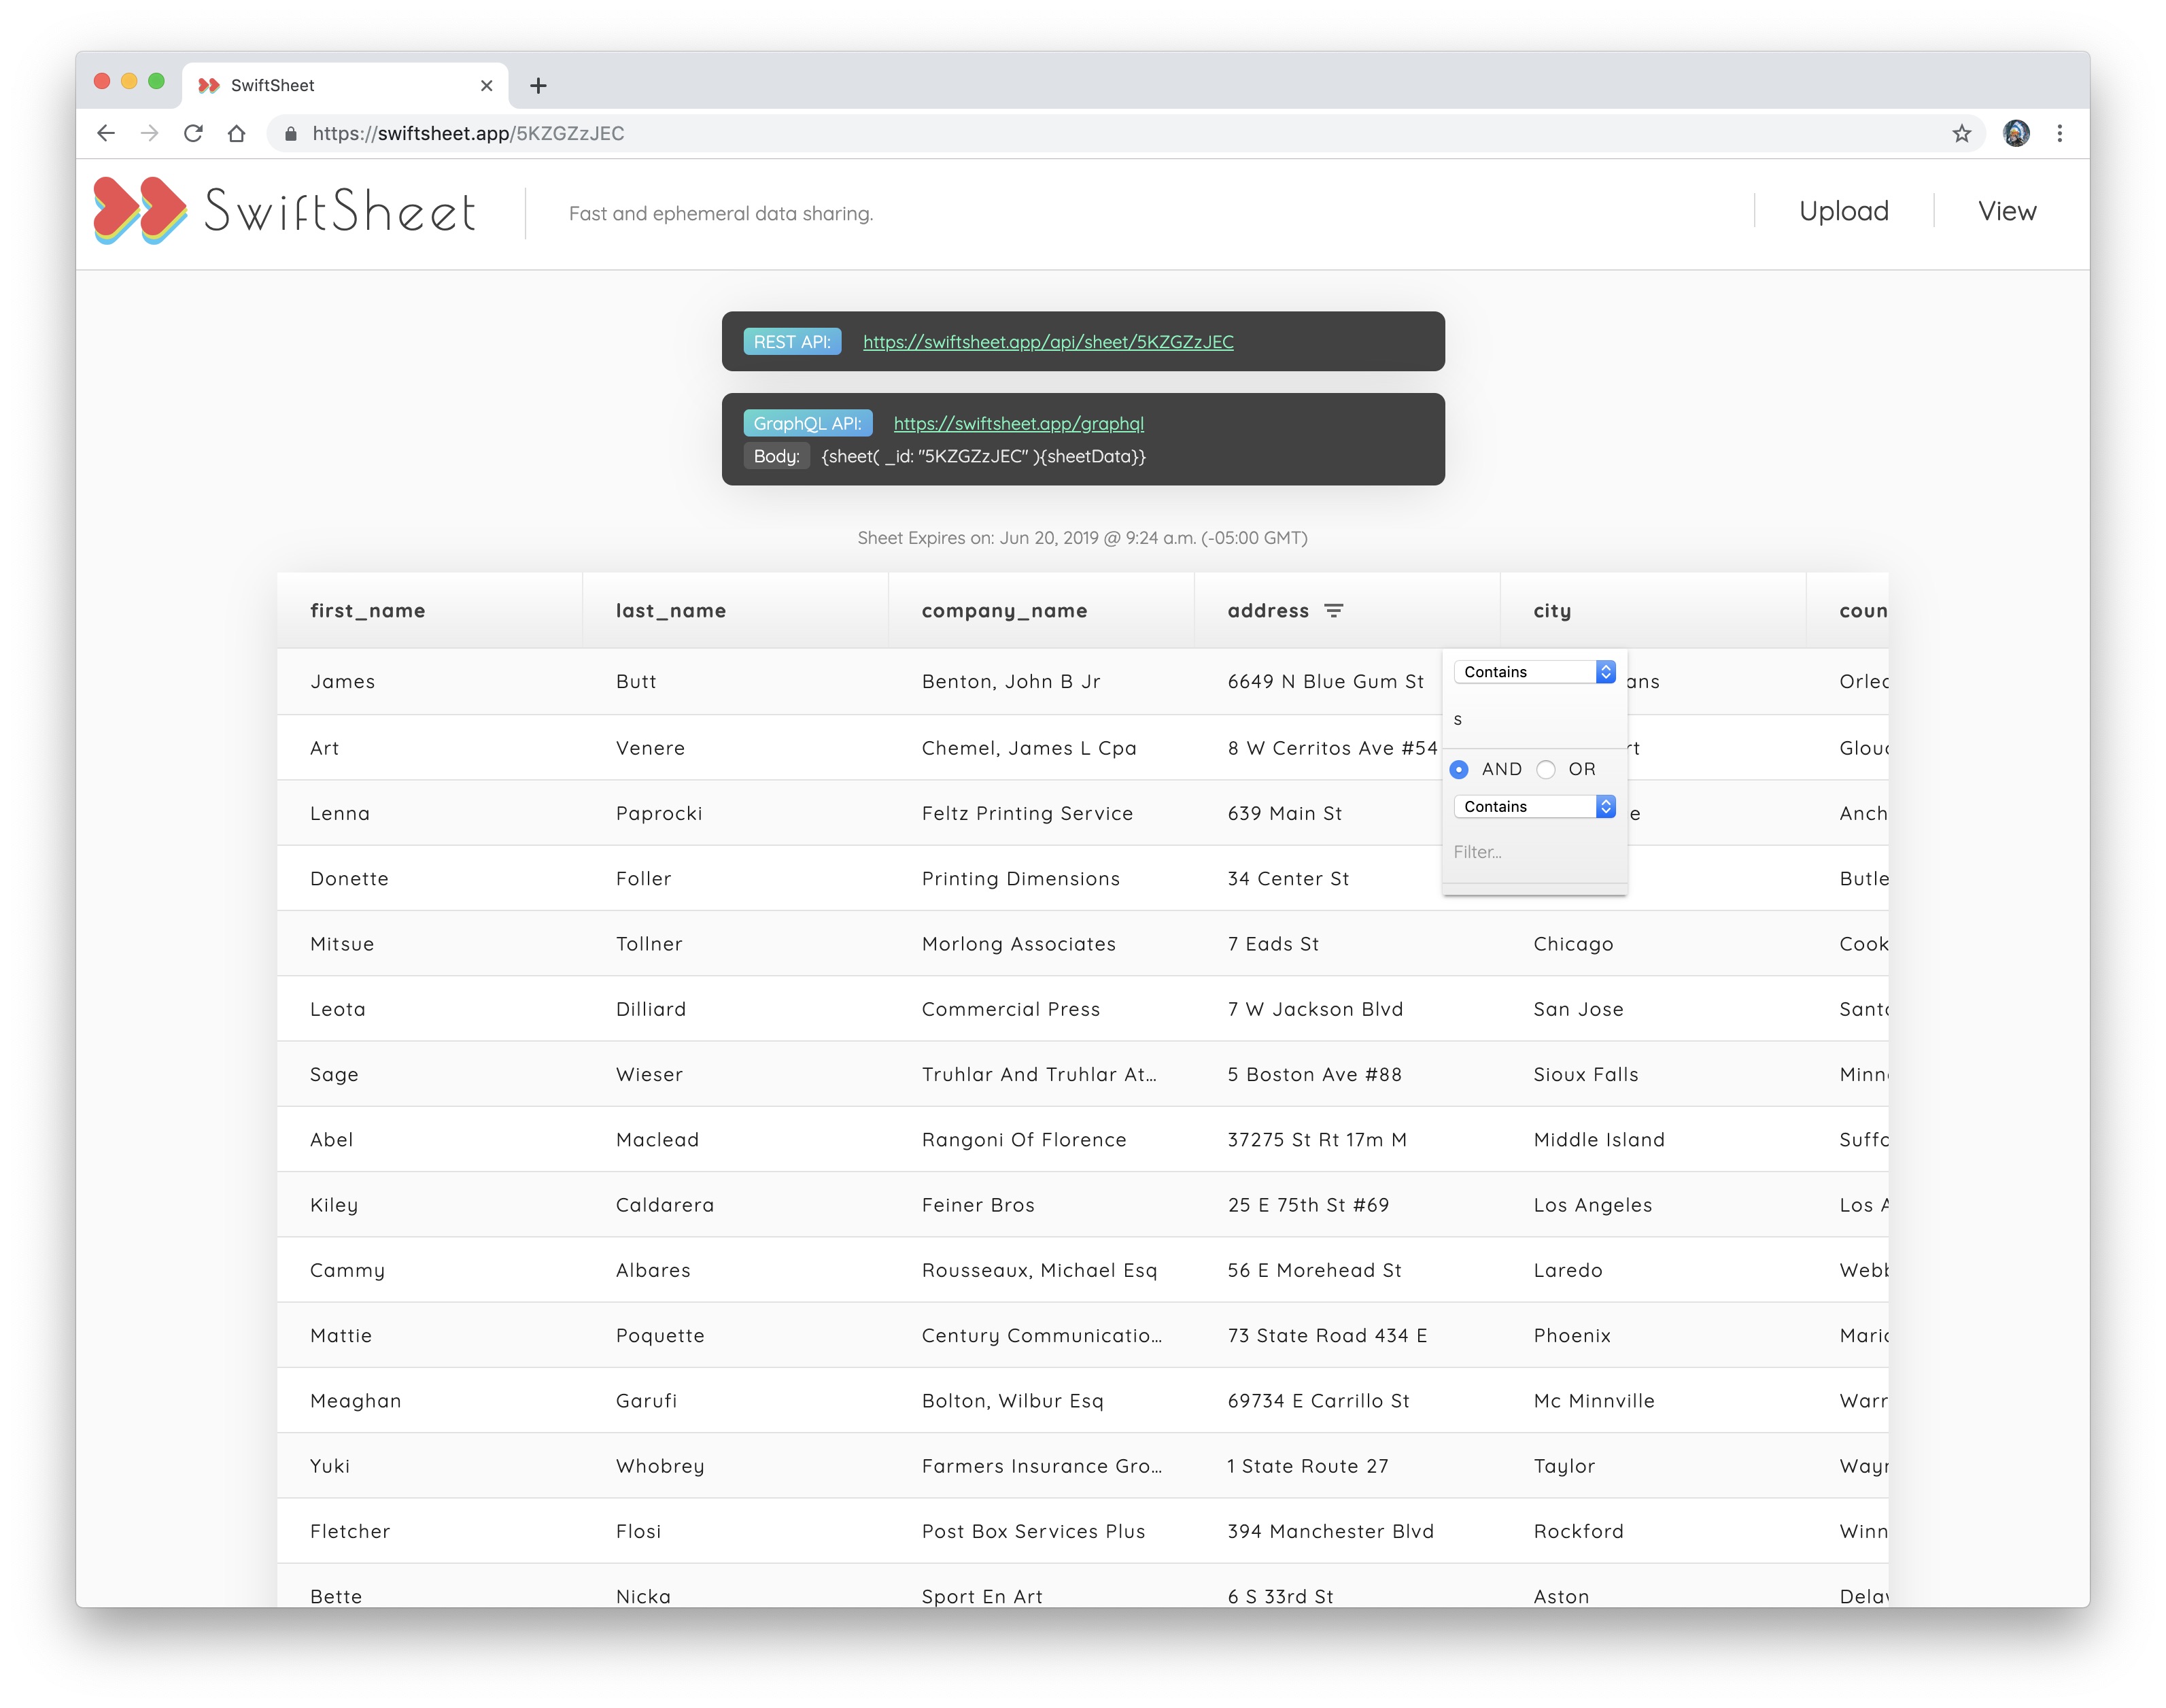2166x1708 pixels.
Task: Open the View menu item
Action: point(2006,211)
